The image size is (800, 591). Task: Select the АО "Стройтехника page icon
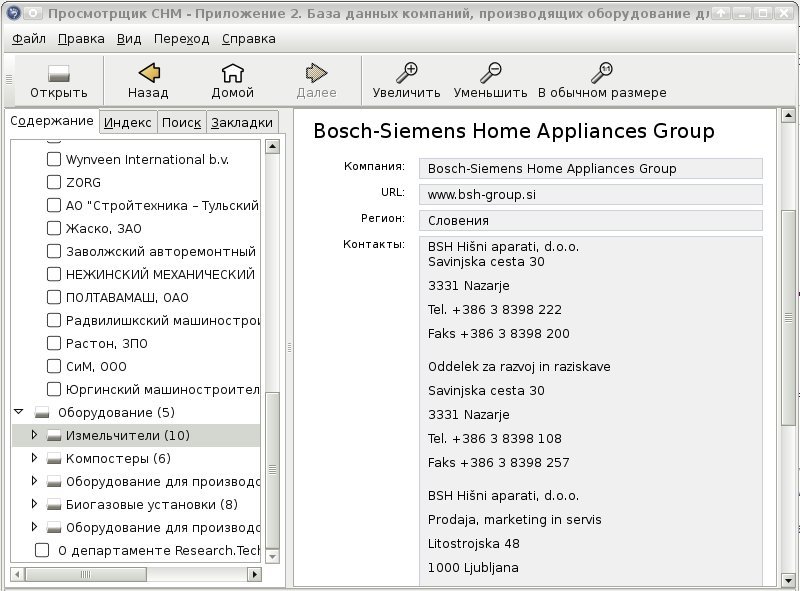(x=54, y=205)
